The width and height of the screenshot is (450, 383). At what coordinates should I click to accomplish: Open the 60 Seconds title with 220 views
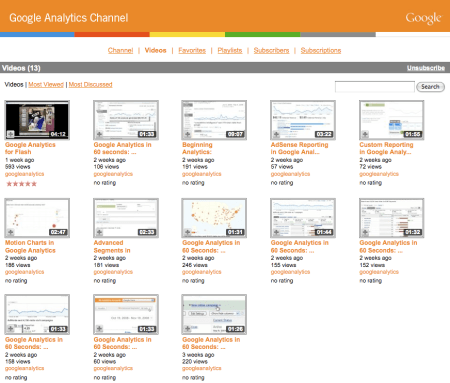click(211, 343)
